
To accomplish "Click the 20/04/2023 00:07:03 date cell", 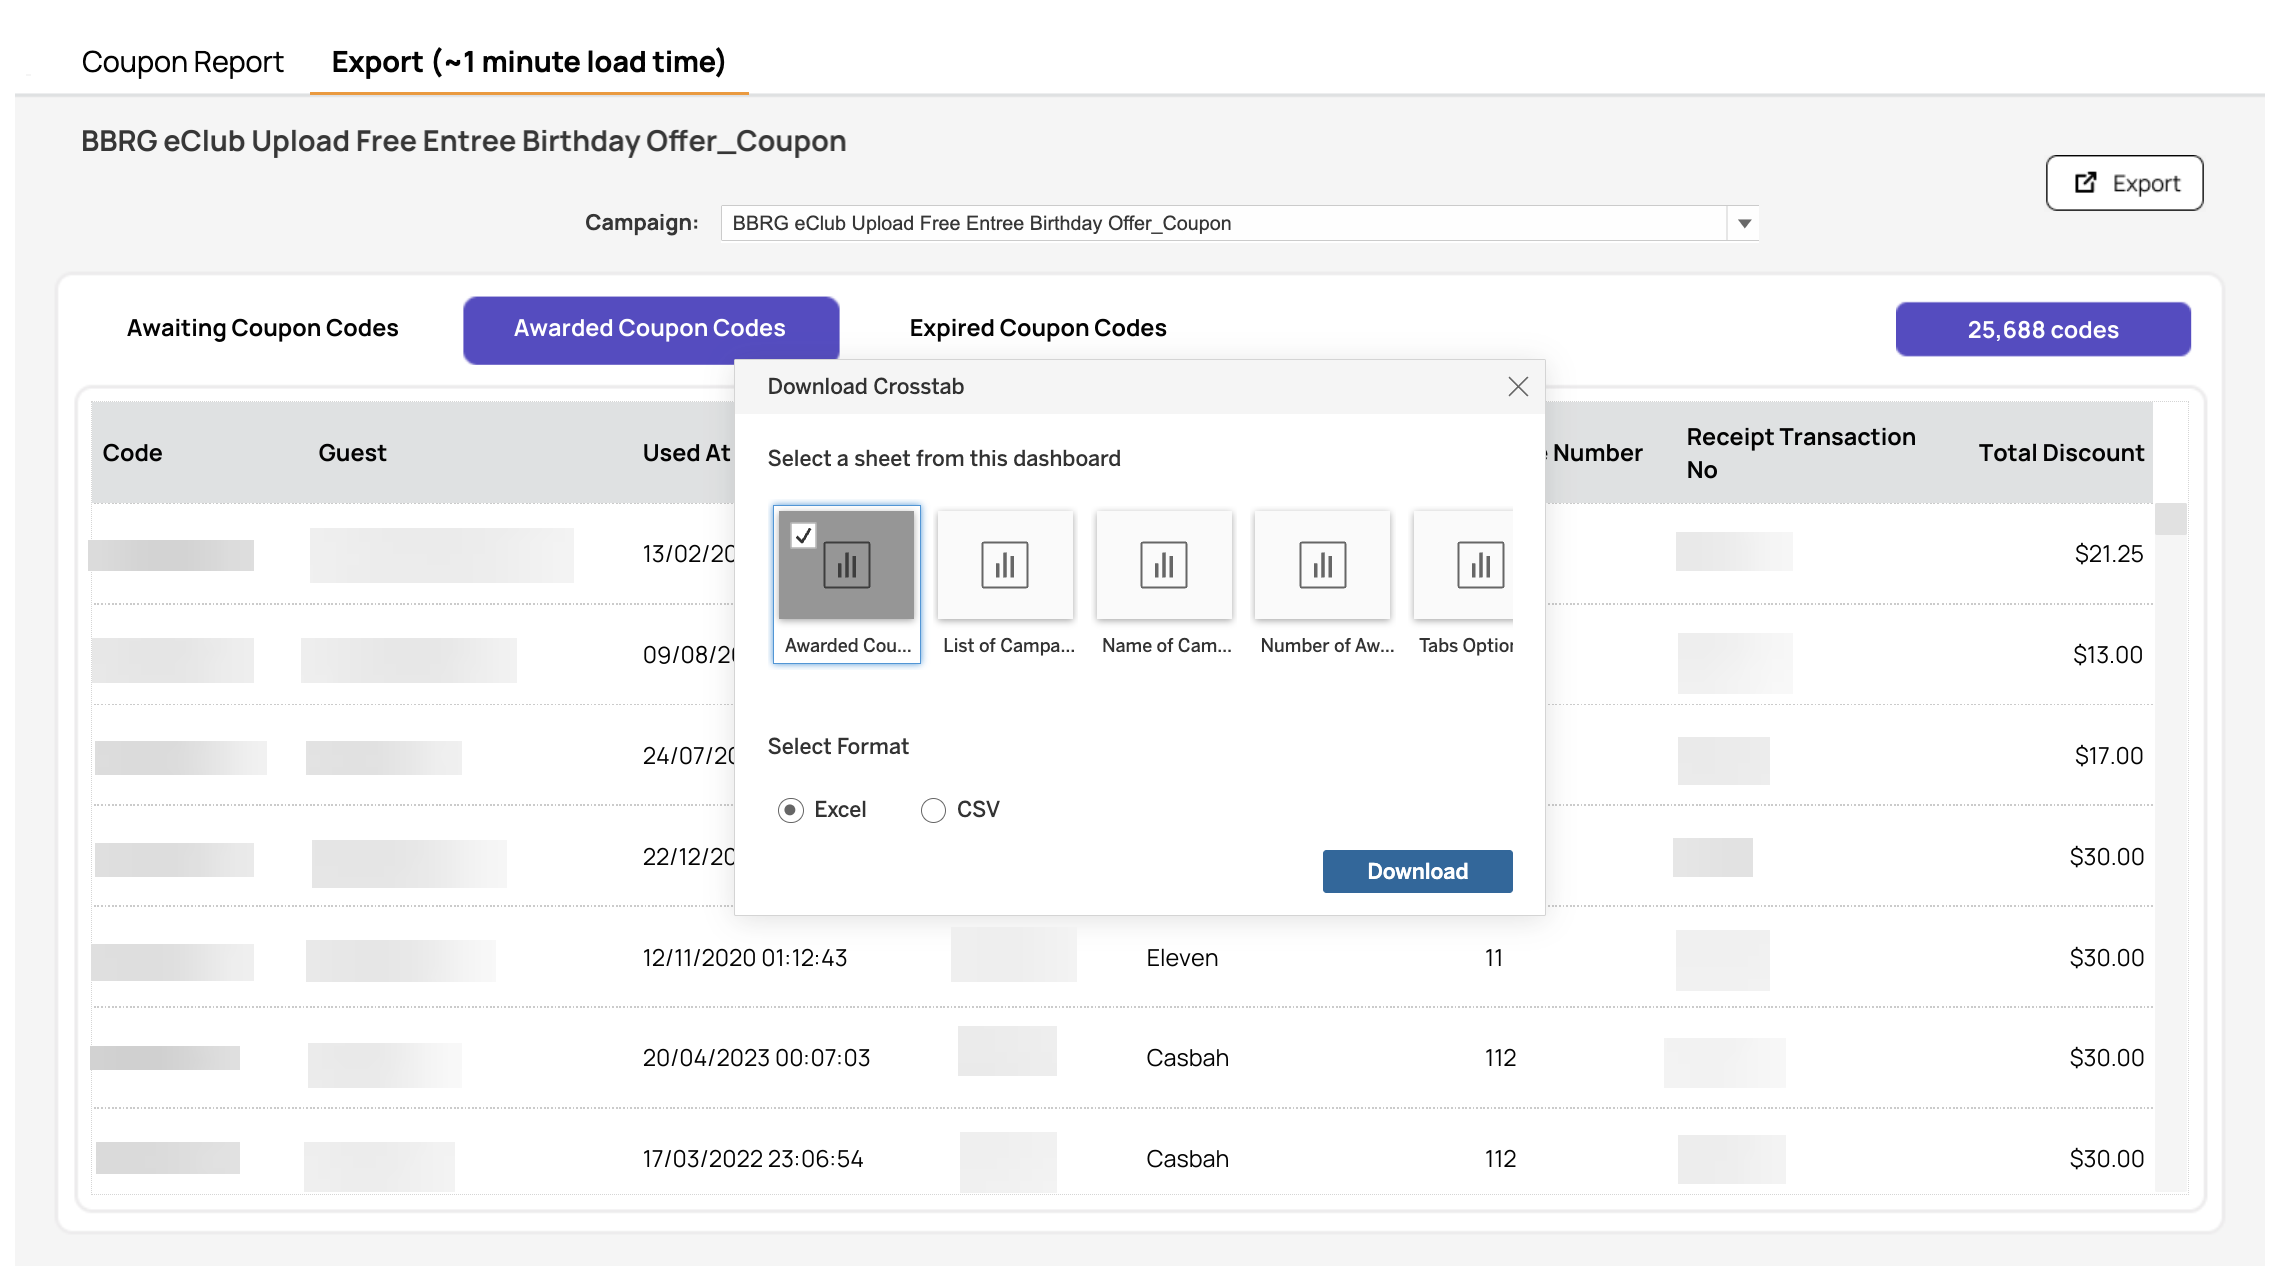I will (756, 1058).
